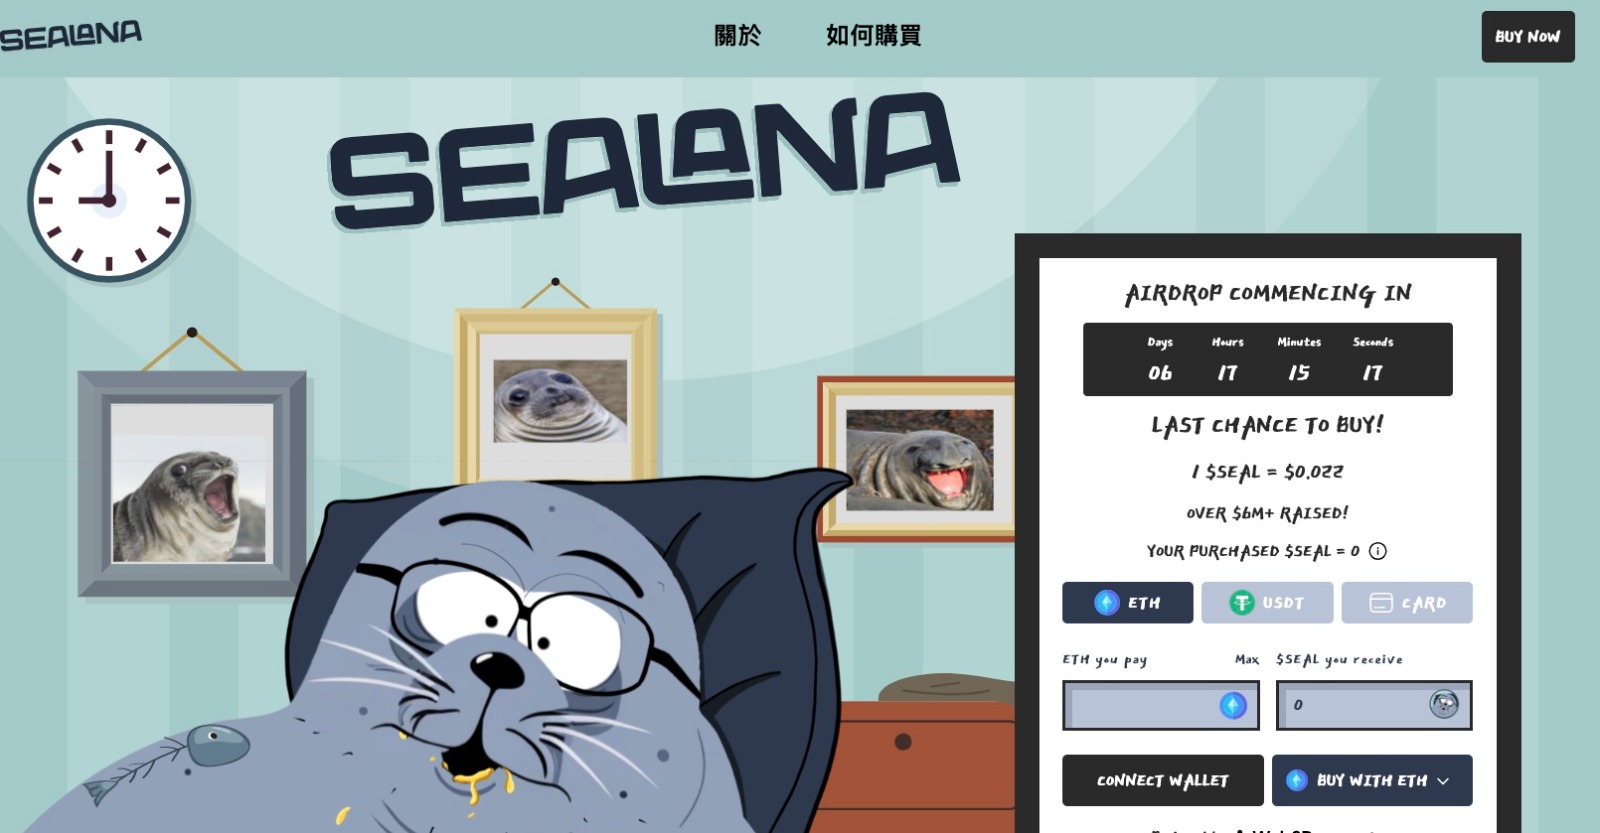The image size is (1600, 833).
Task: Click the seal coin icon in receive field
Action: 1444,704
